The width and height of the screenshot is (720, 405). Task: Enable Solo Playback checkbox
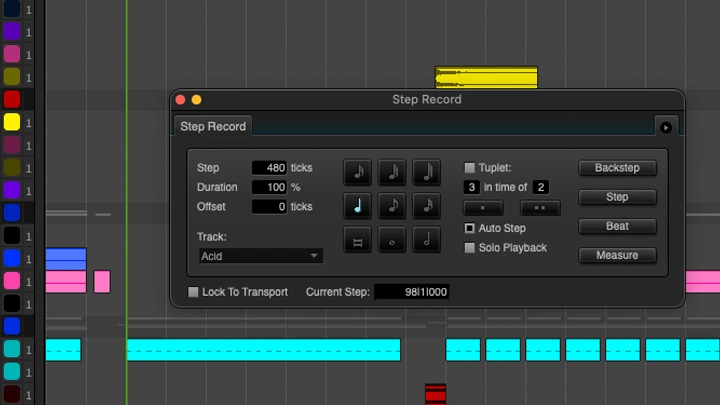469,248
